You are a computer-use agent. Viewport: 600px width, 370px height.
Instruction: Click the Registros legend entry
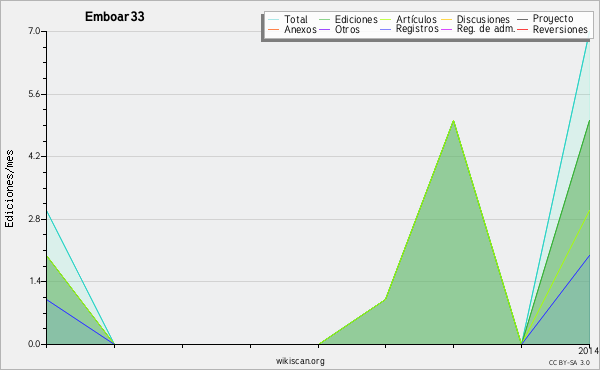417,29
